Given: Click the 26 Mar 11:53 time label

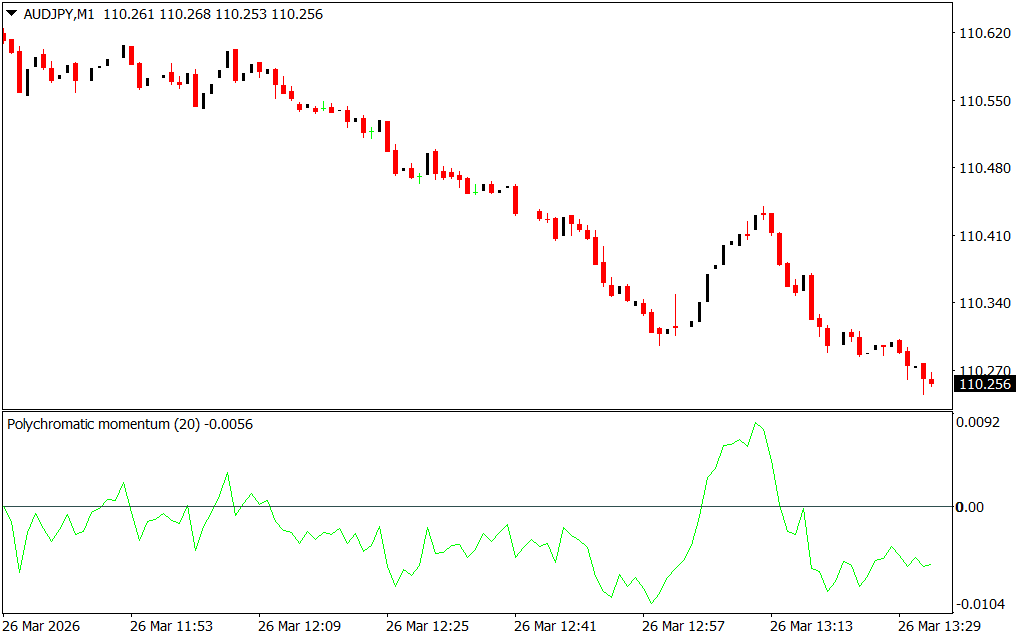Looking at the screenshot, I should click(171, 626).
